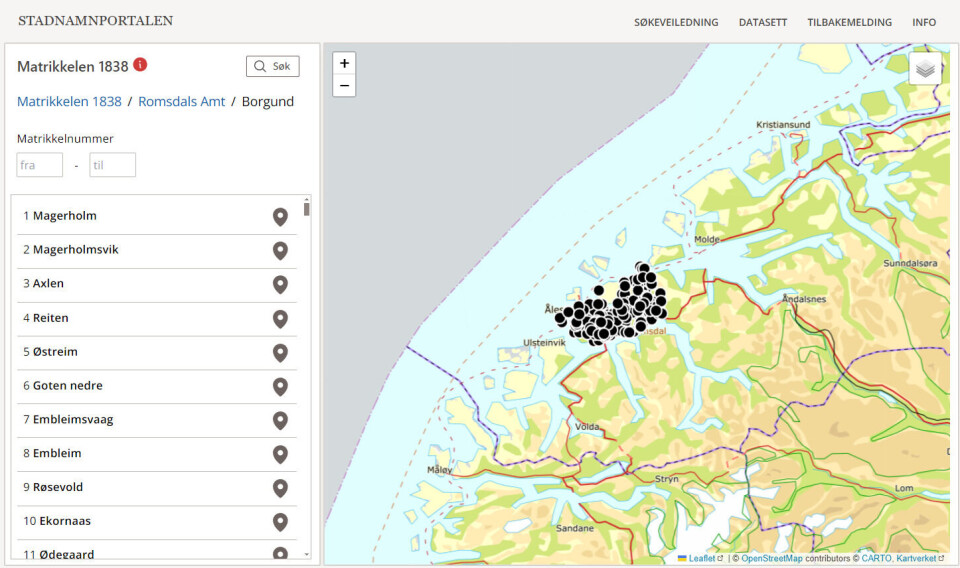The image size is (960, 568).
Task: Open the Søkeveiledning menu item
Action: (676, 22)
